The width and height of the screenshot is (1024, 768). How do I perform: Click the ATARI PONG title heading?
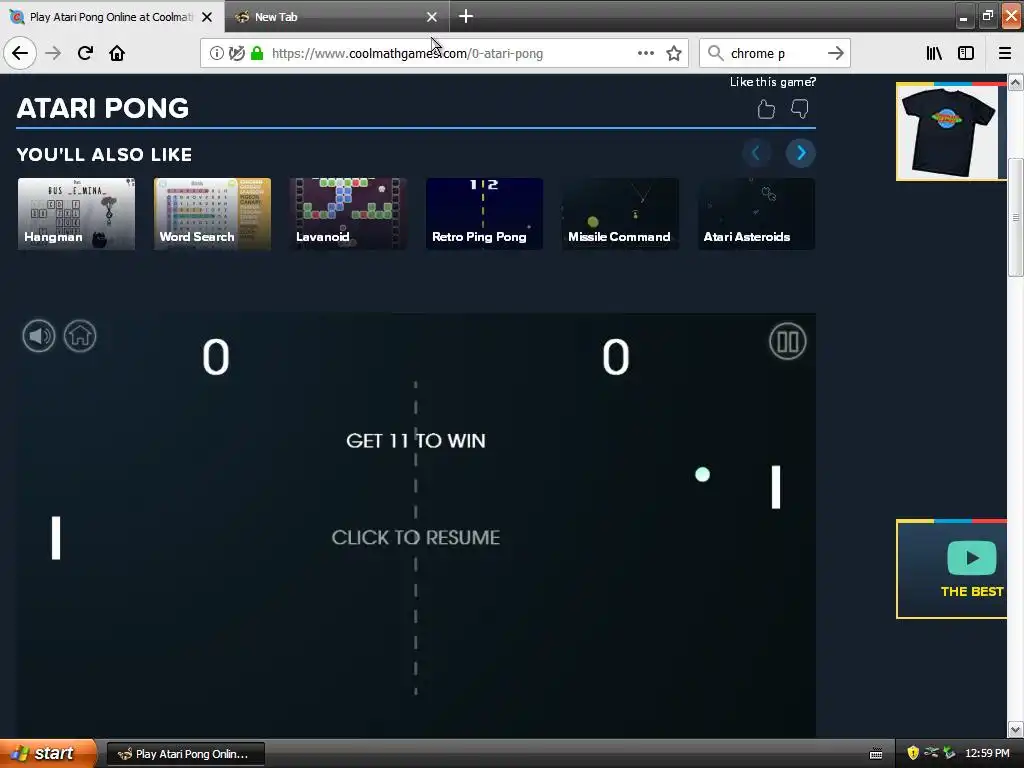(x=103, y=108)
